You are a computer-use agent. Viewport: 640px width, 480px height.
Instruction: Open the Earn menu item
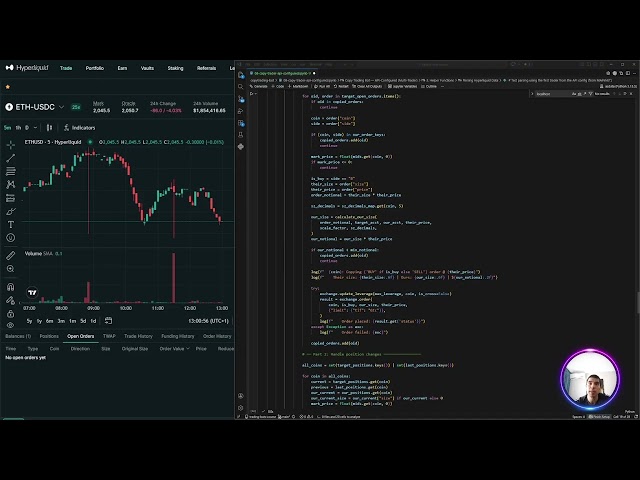point(122,68)
